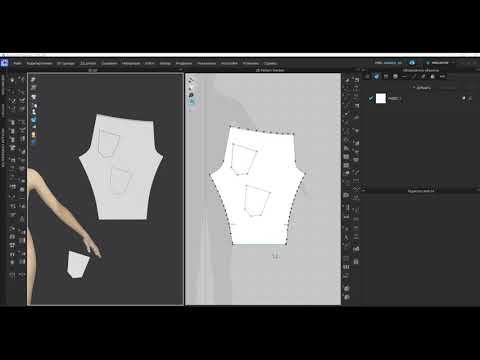Select the round Button tab icon in Object Browser
This screenshot has height=360, width=480.
(x=395, y=76)
